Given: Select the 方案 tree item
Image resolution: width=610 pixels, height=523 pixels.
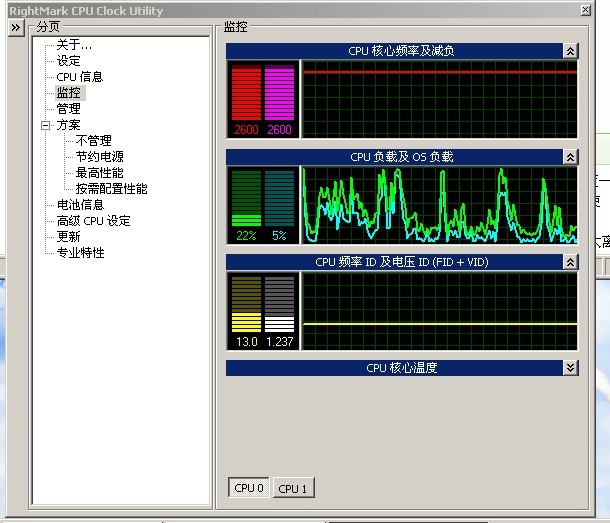Looking at the screenshot, I should pos(68,125).
